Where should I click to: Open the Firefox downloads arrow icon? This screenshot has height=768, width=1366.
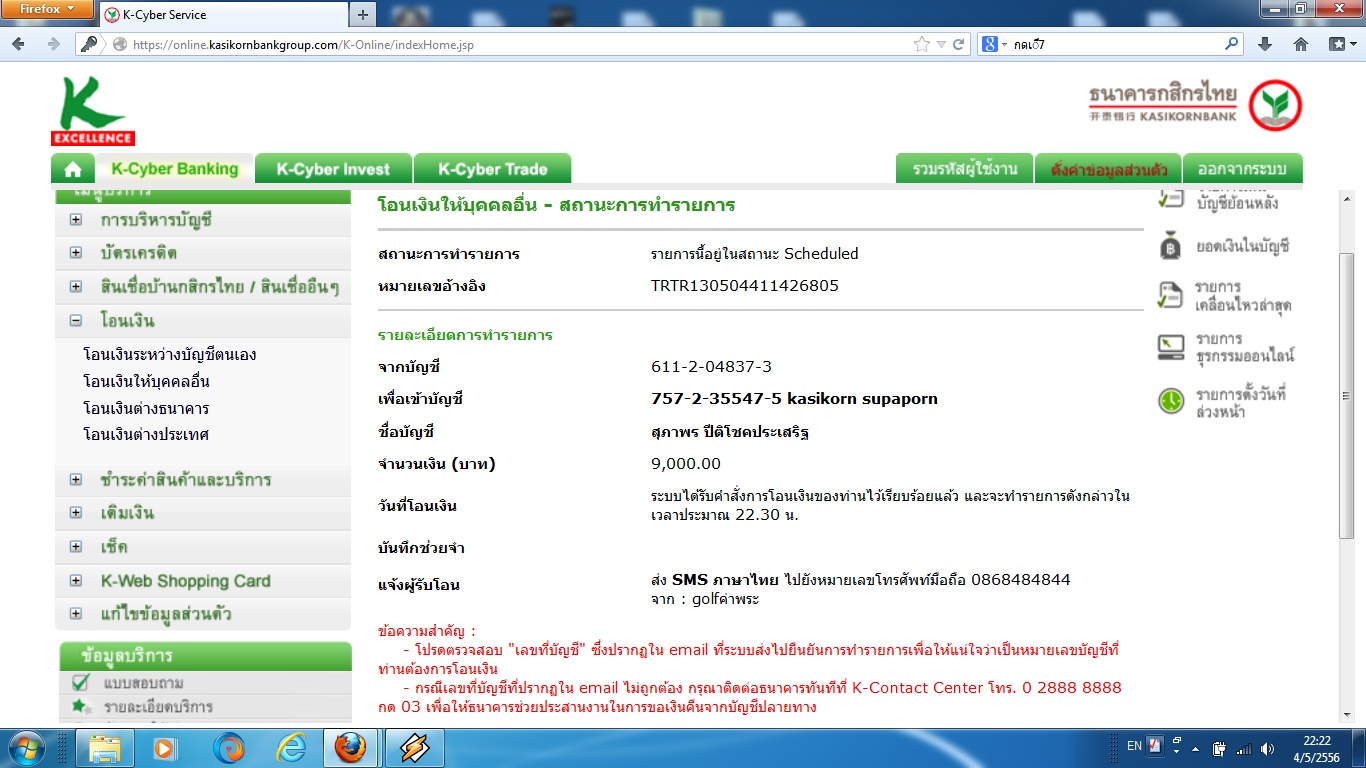tap(1265, 44)
